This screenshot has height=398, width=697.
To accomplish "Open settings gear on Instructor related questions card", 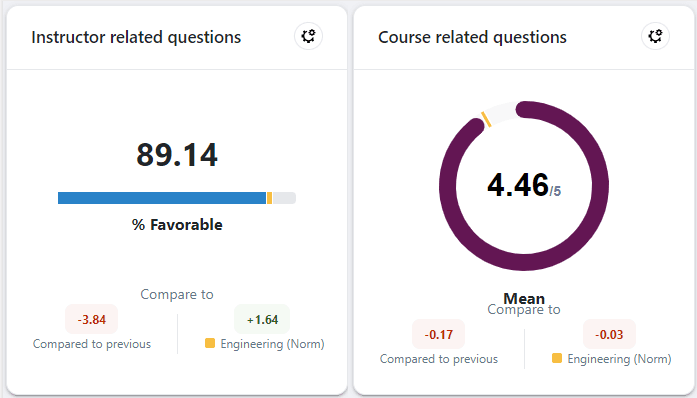I will point(308,36).
